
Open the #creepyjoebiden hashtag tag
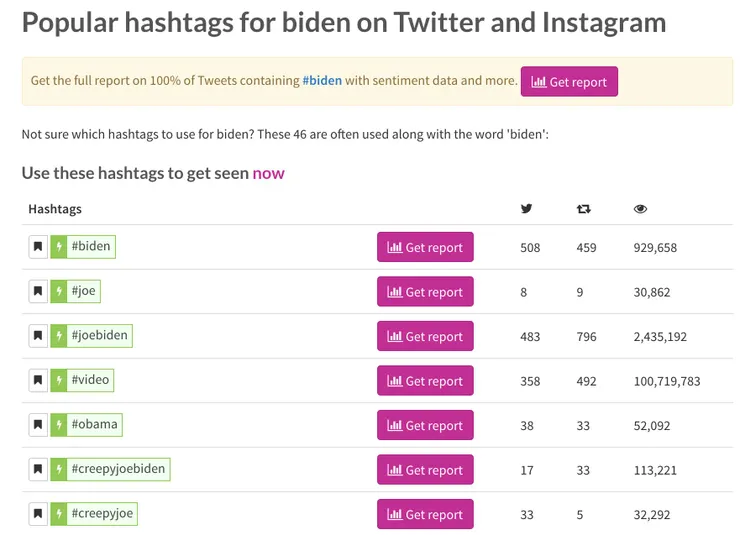pos(118,469)
